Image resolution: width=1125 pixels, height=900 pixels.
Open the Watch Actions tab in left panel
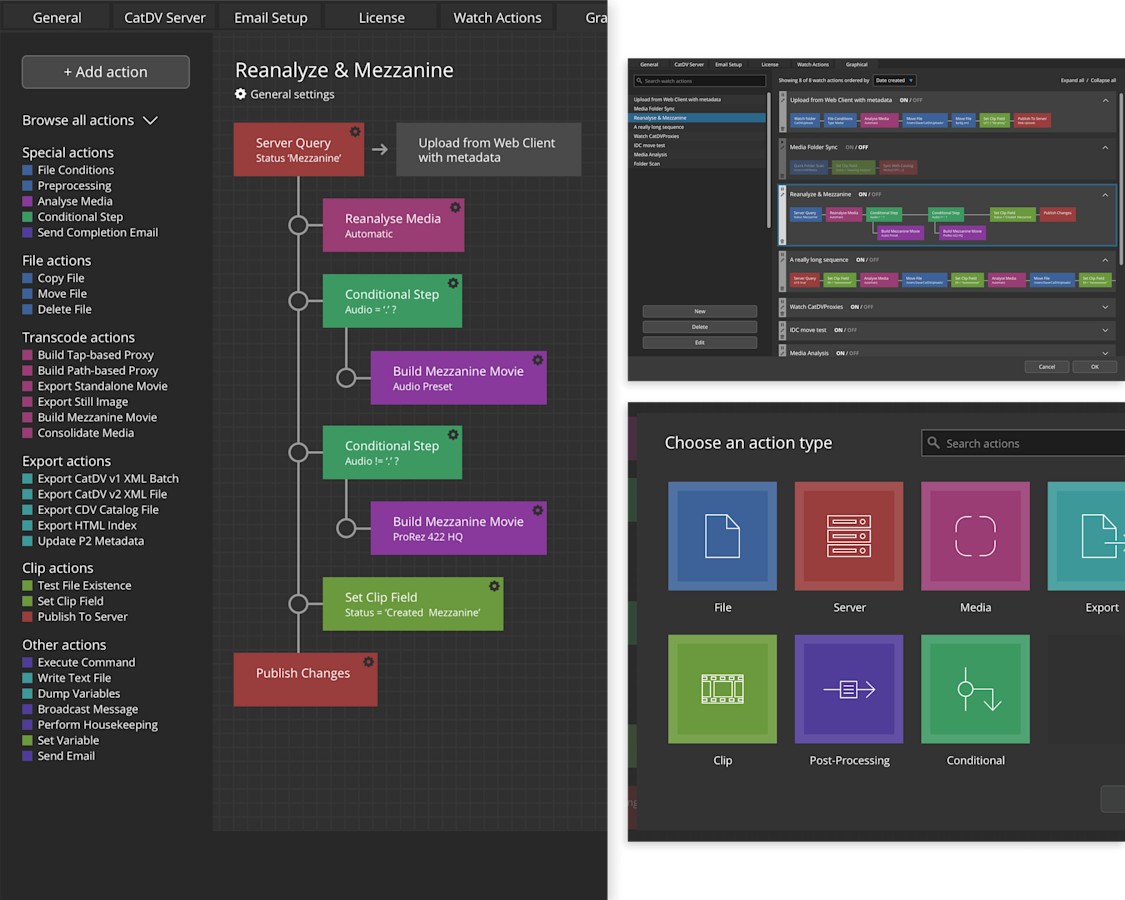pos(497,17)
